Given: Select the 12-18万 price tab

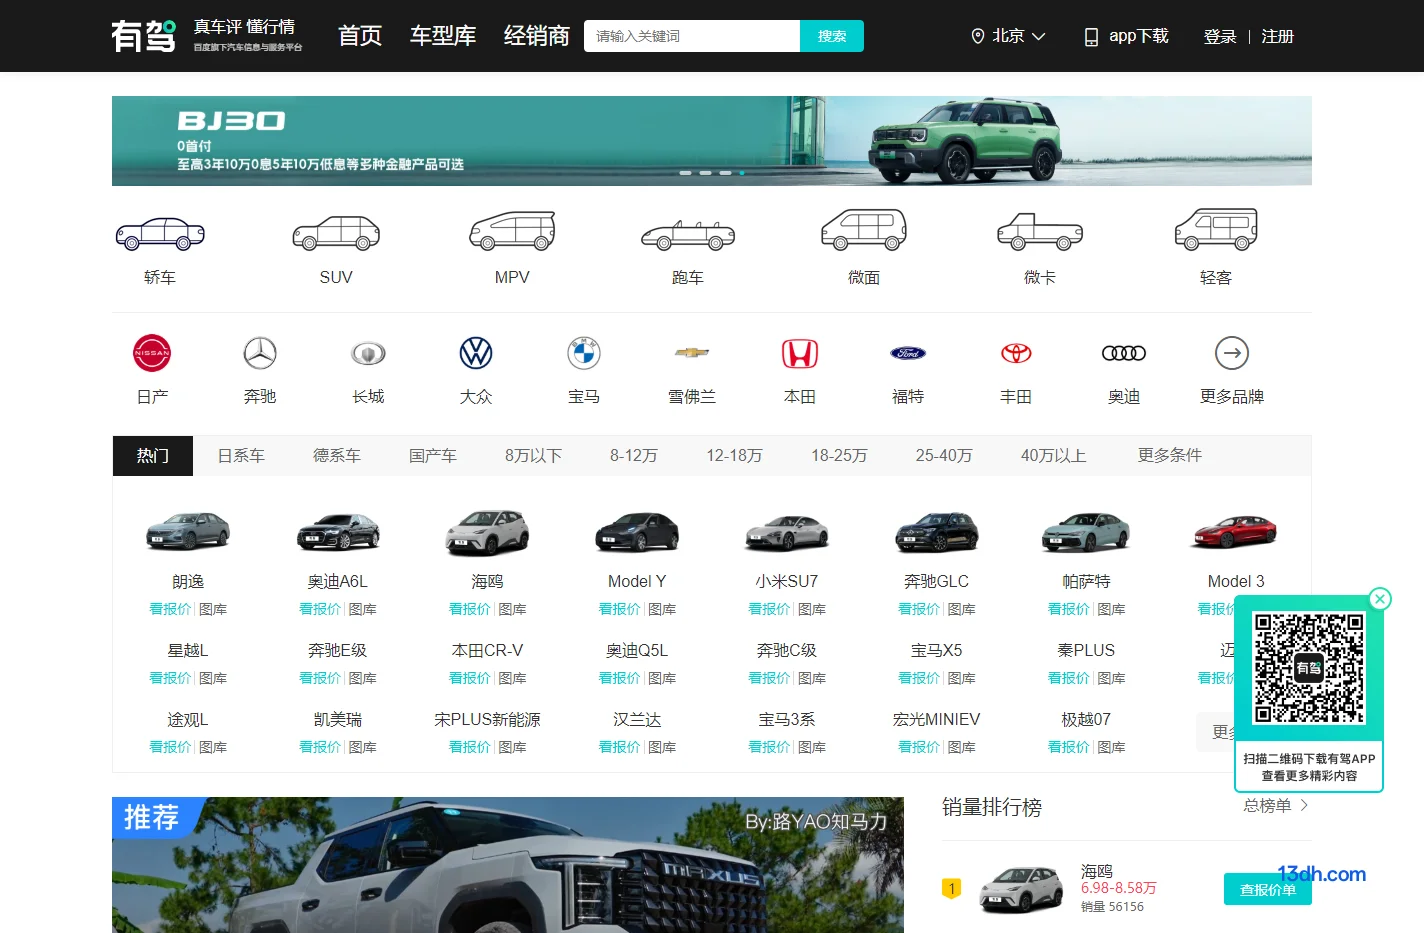Looking at the screenshot, I should coord(734,455).
